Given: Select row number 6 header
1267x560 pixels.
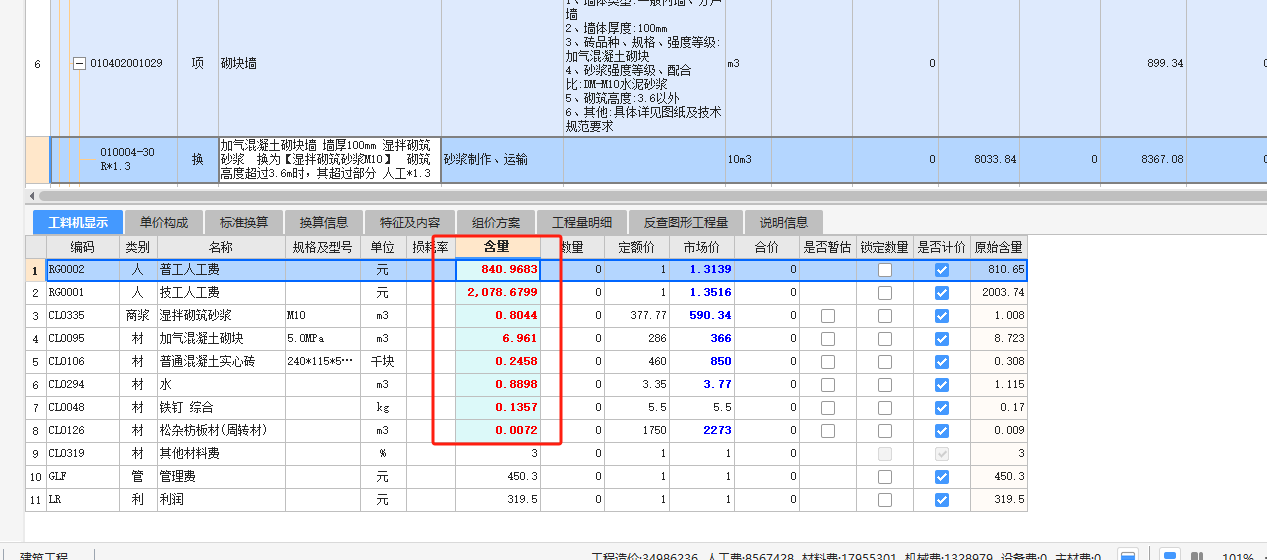Looking at the screenshot, I should click(x=37, y=64).
